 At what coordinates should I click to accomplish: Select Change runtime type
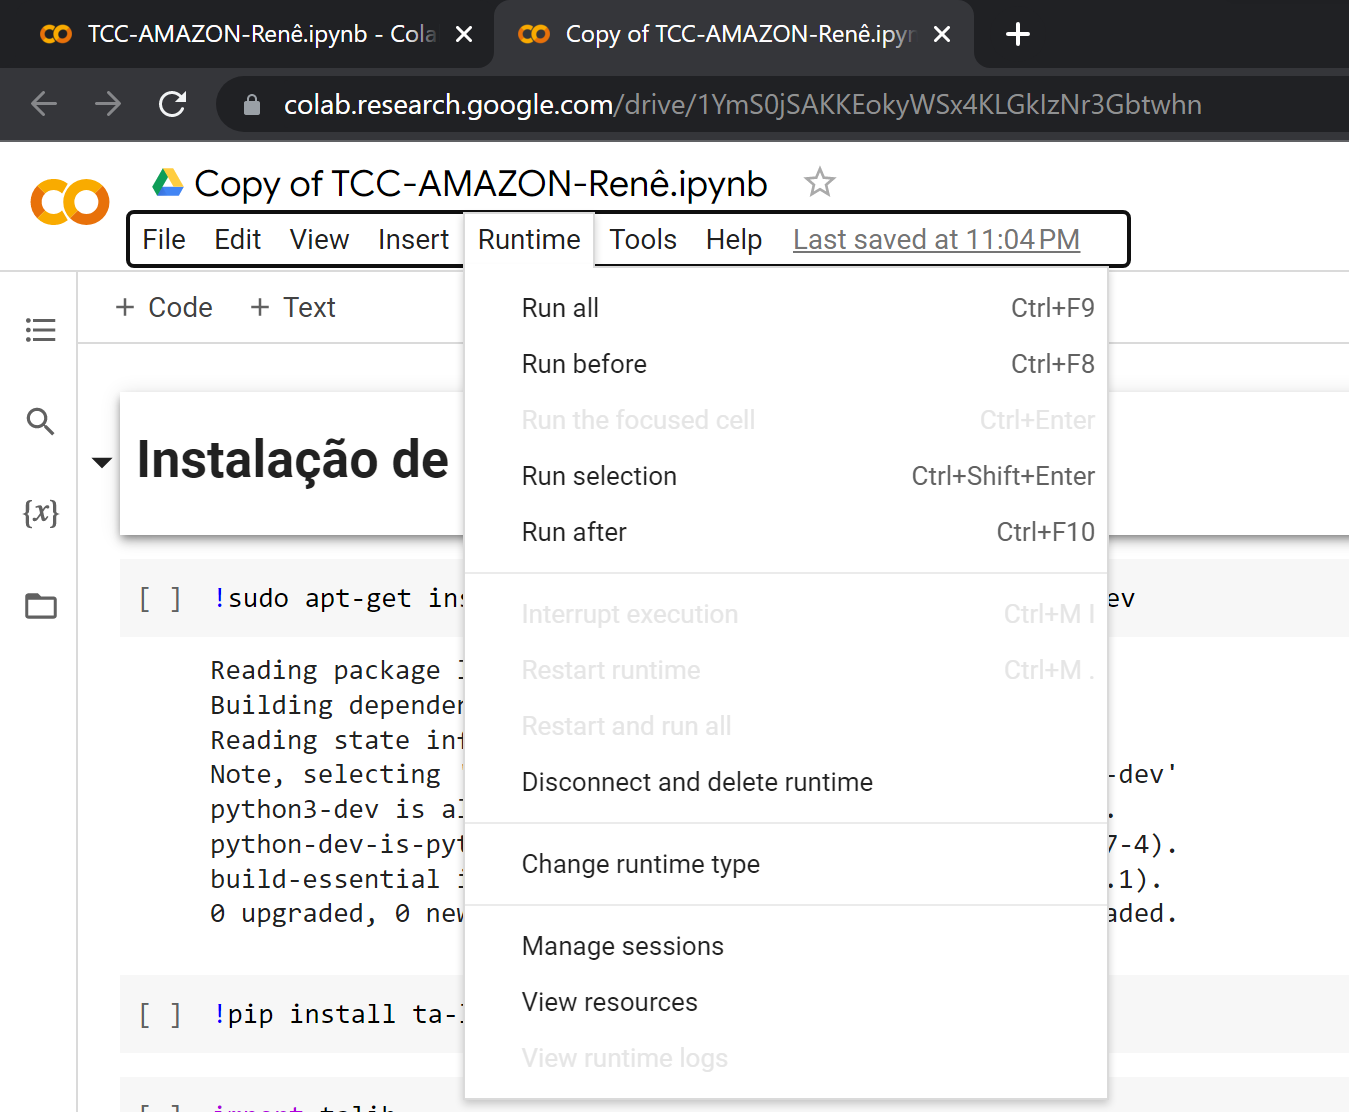pyautogui.click(x=786, y=864)
